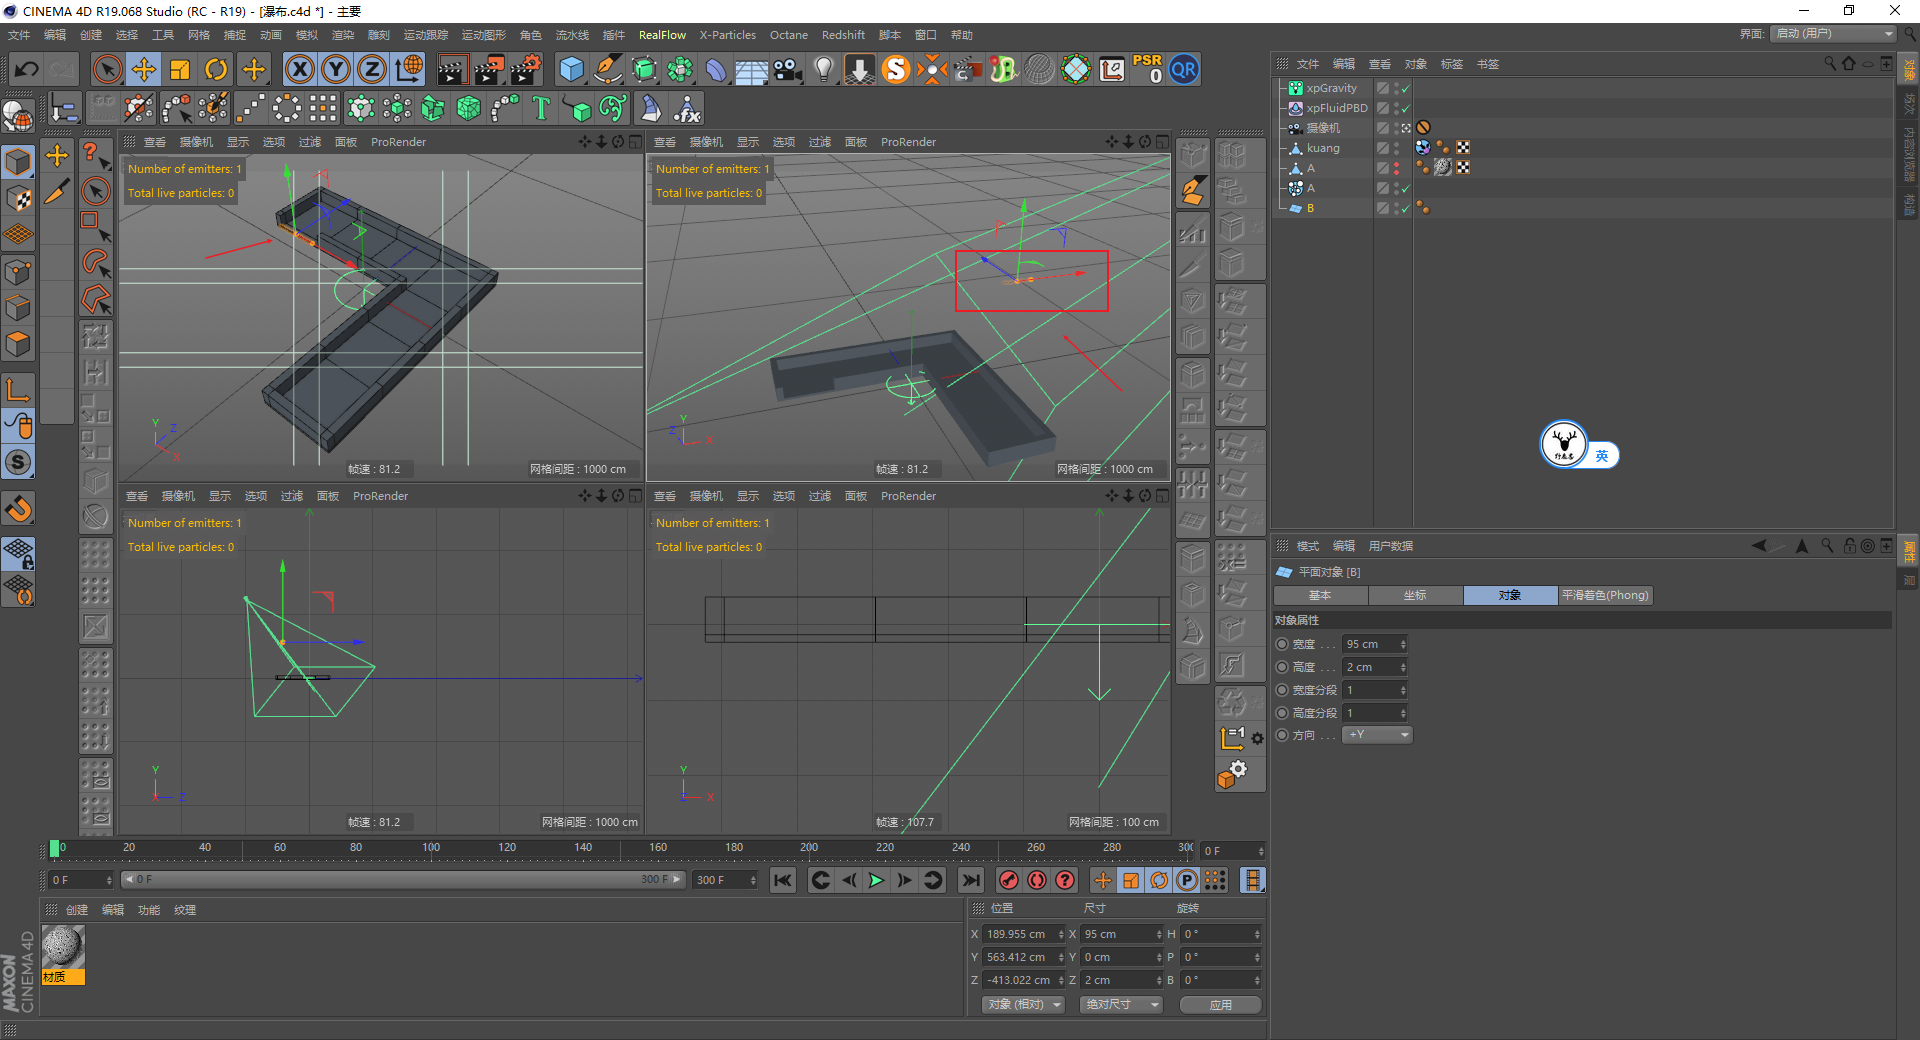
Task: Select the kuang object in the object list
Action: (x=1322, y=148)
